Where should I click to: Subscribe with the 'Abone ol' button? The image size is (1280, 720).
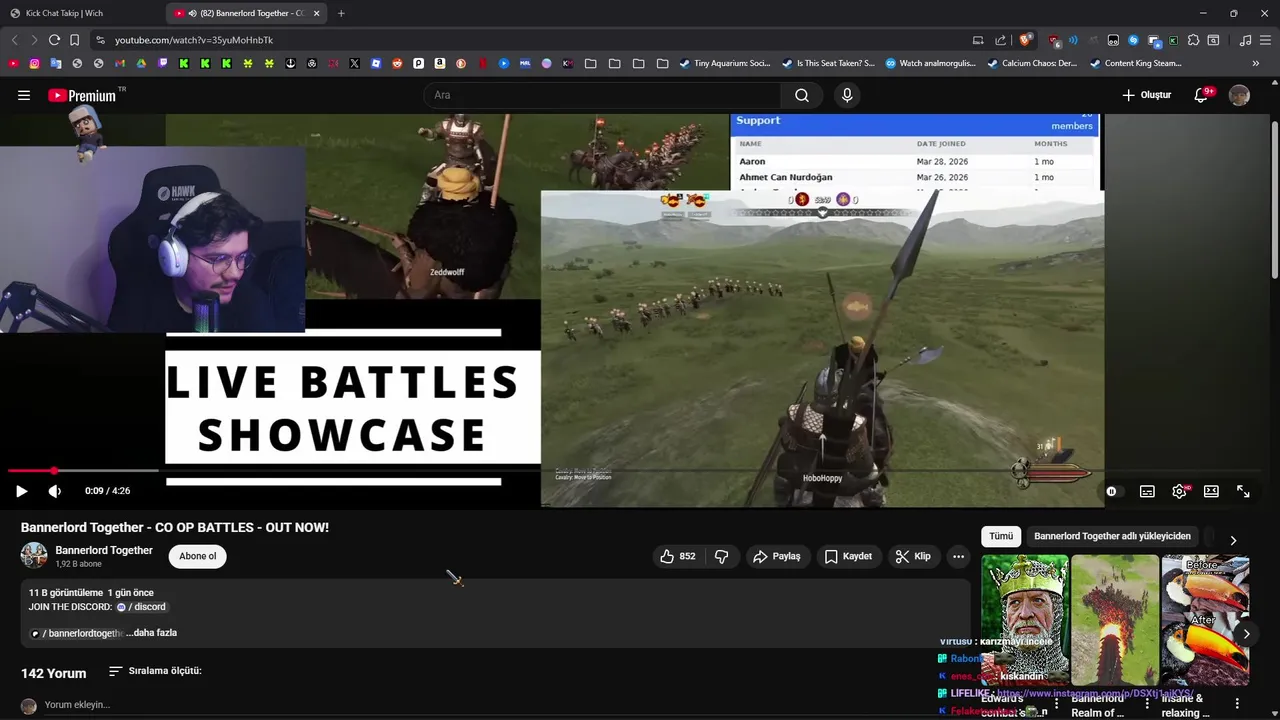[197, 556]
